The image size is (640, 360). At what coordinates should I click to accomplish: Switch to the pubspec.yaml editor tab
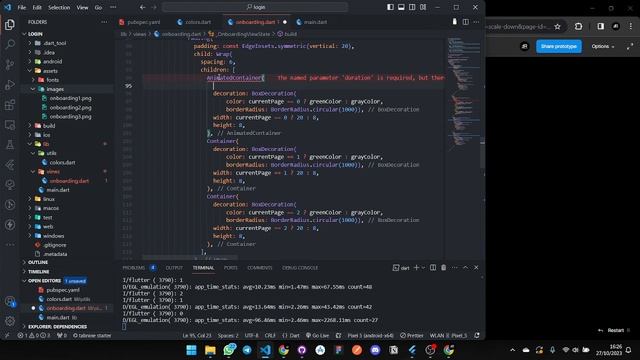(x=140, y=22)
